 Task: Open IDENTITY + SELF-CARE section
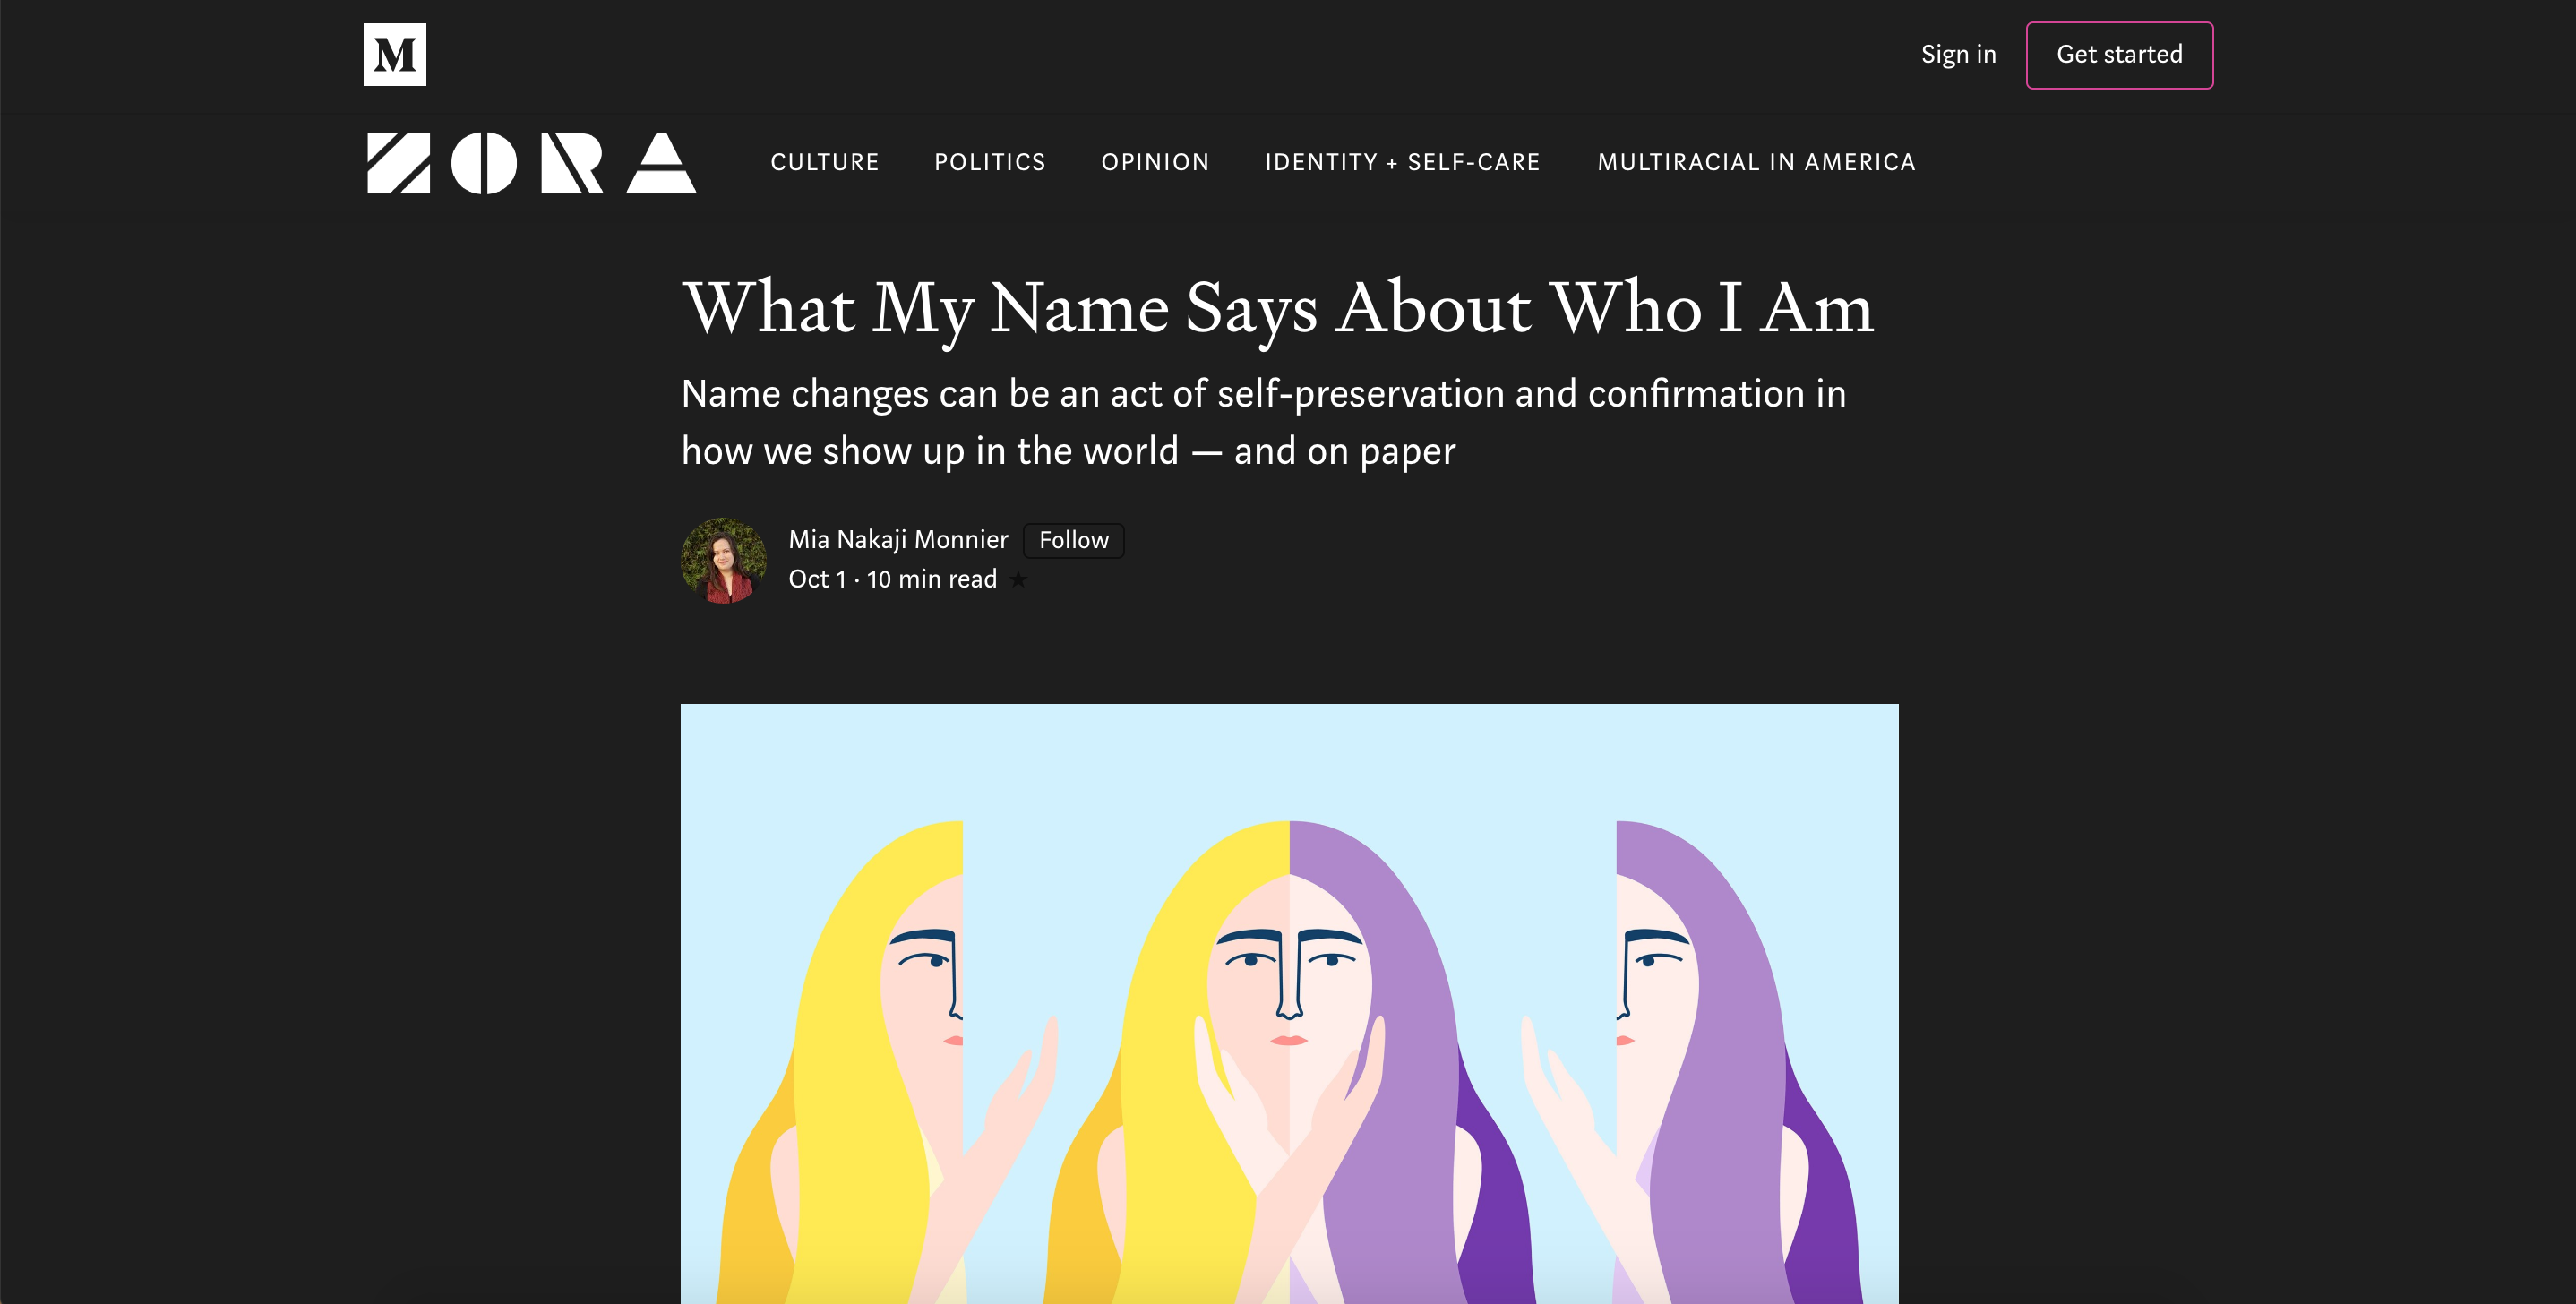[x=1403, y=162]
